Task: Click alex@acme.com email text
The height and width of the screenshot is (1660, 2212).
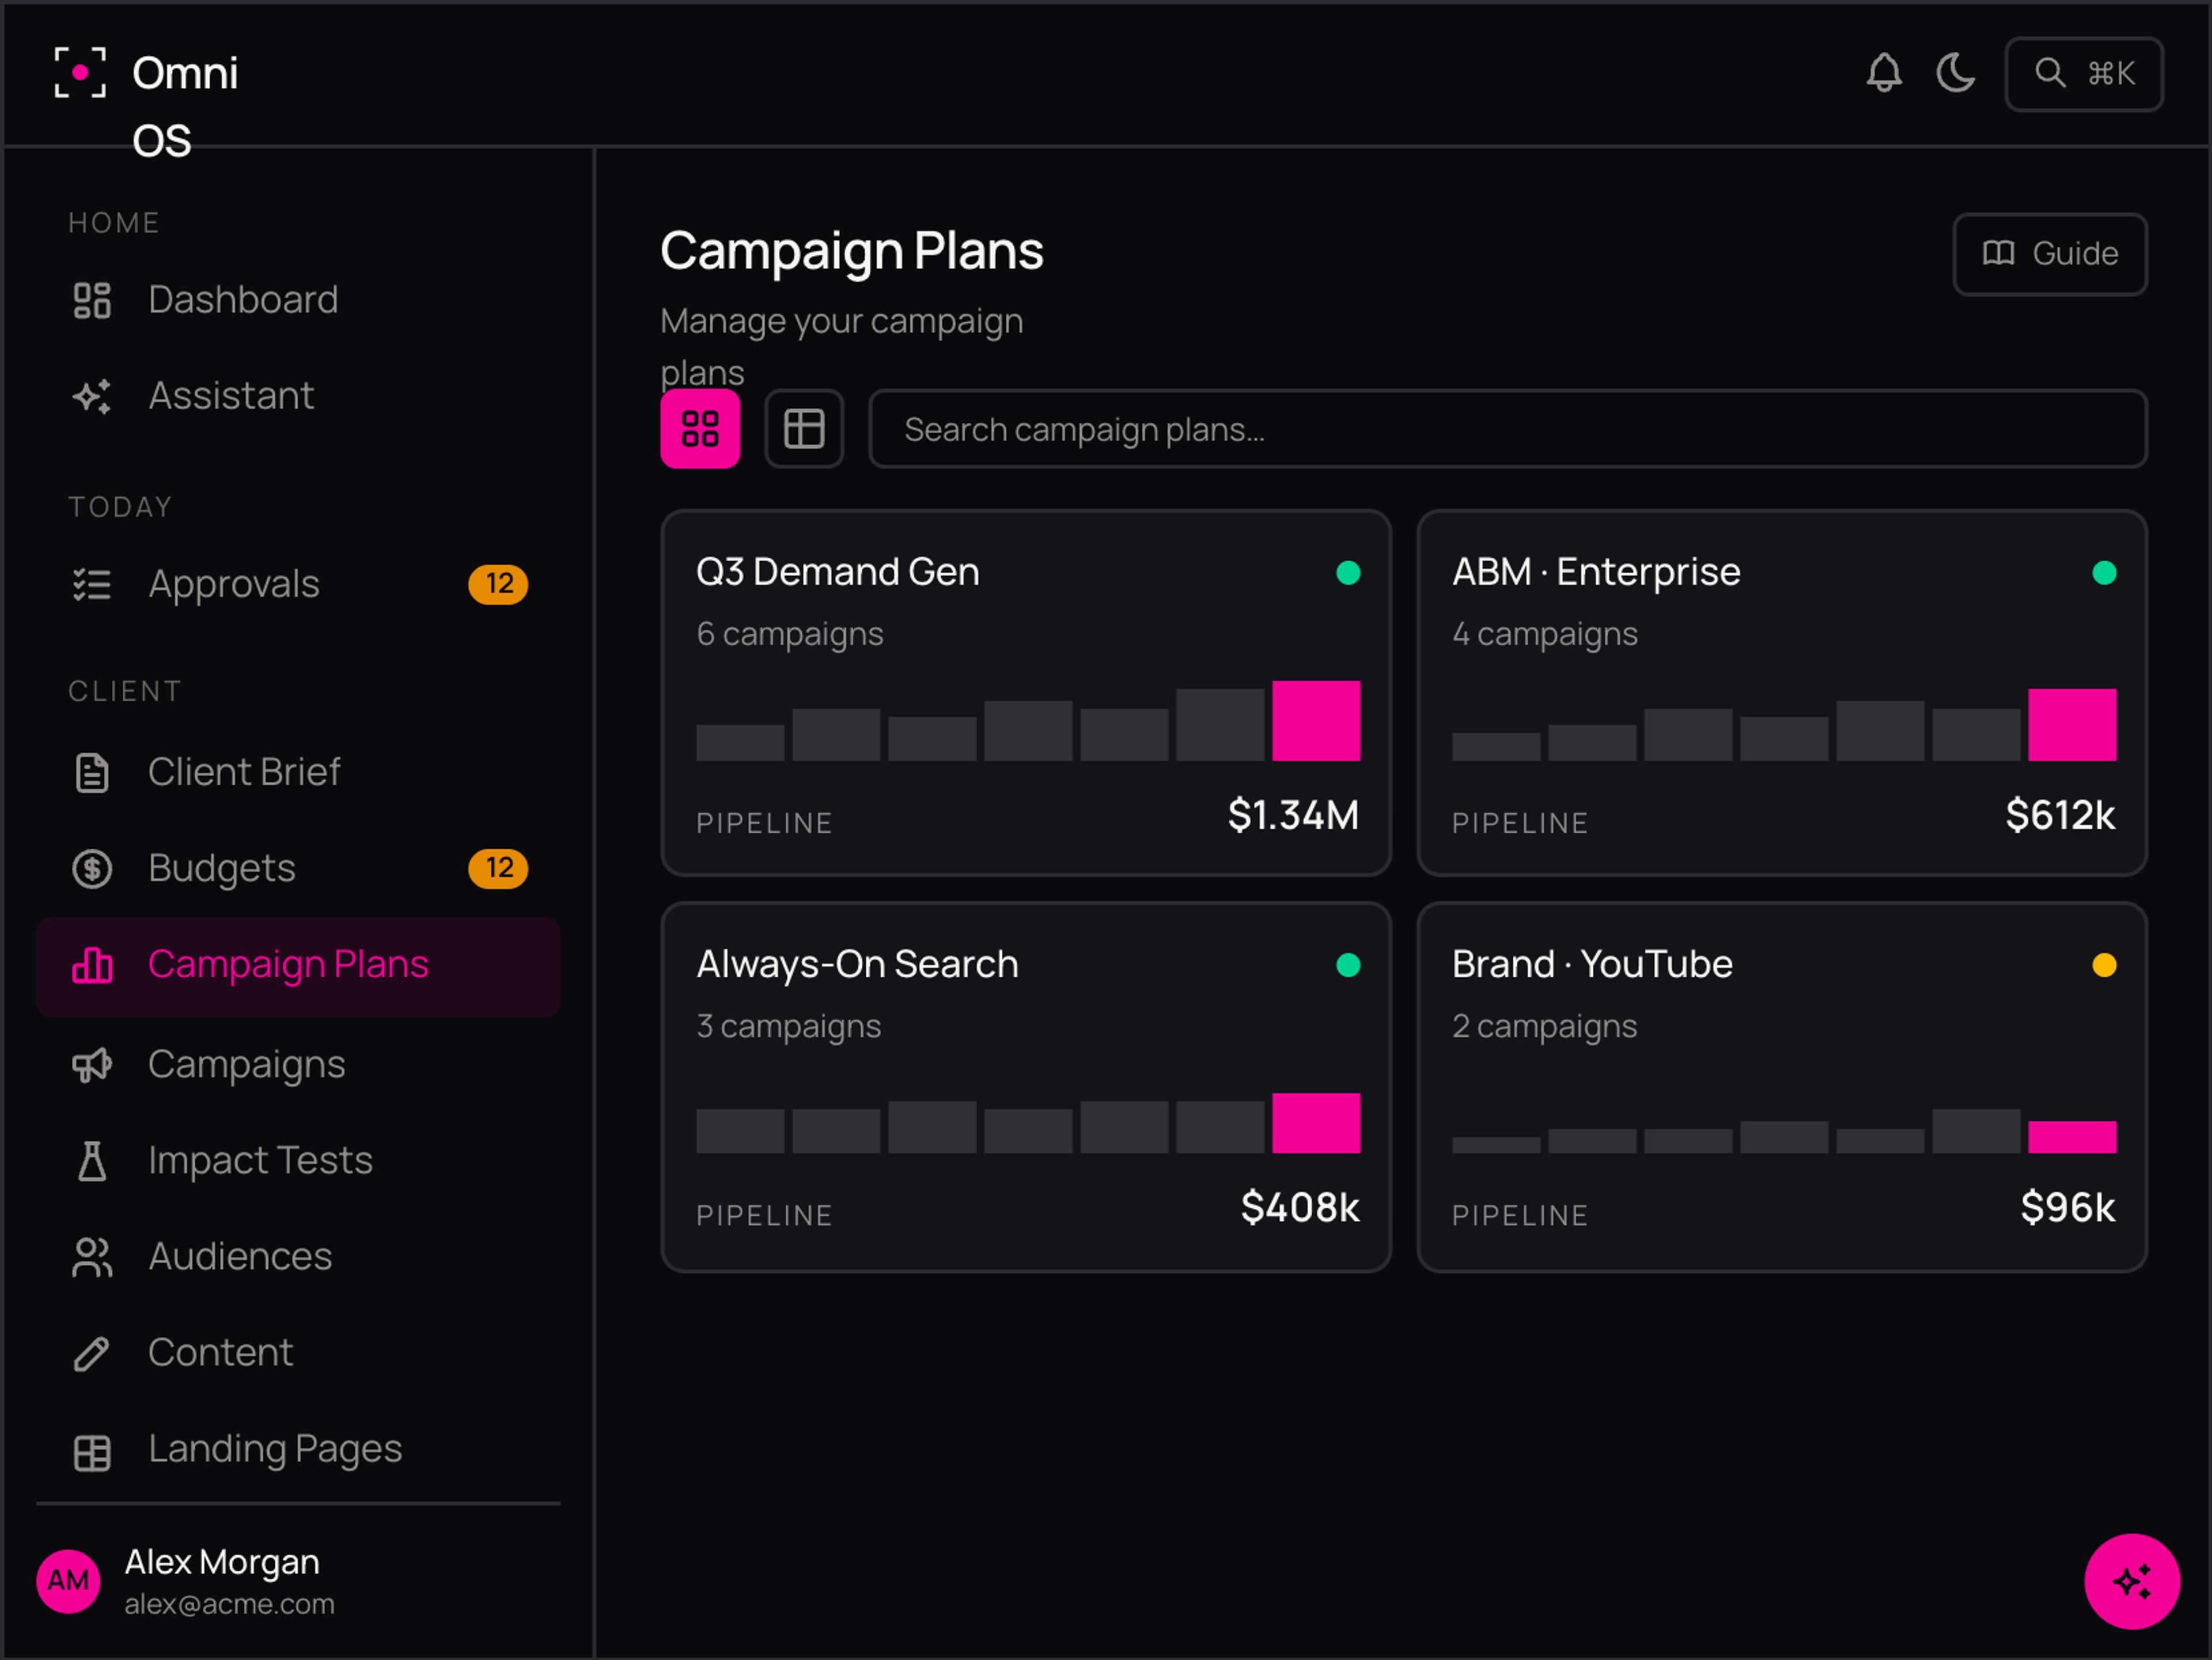Action: pyautogui.click(x=229, y=1604)
